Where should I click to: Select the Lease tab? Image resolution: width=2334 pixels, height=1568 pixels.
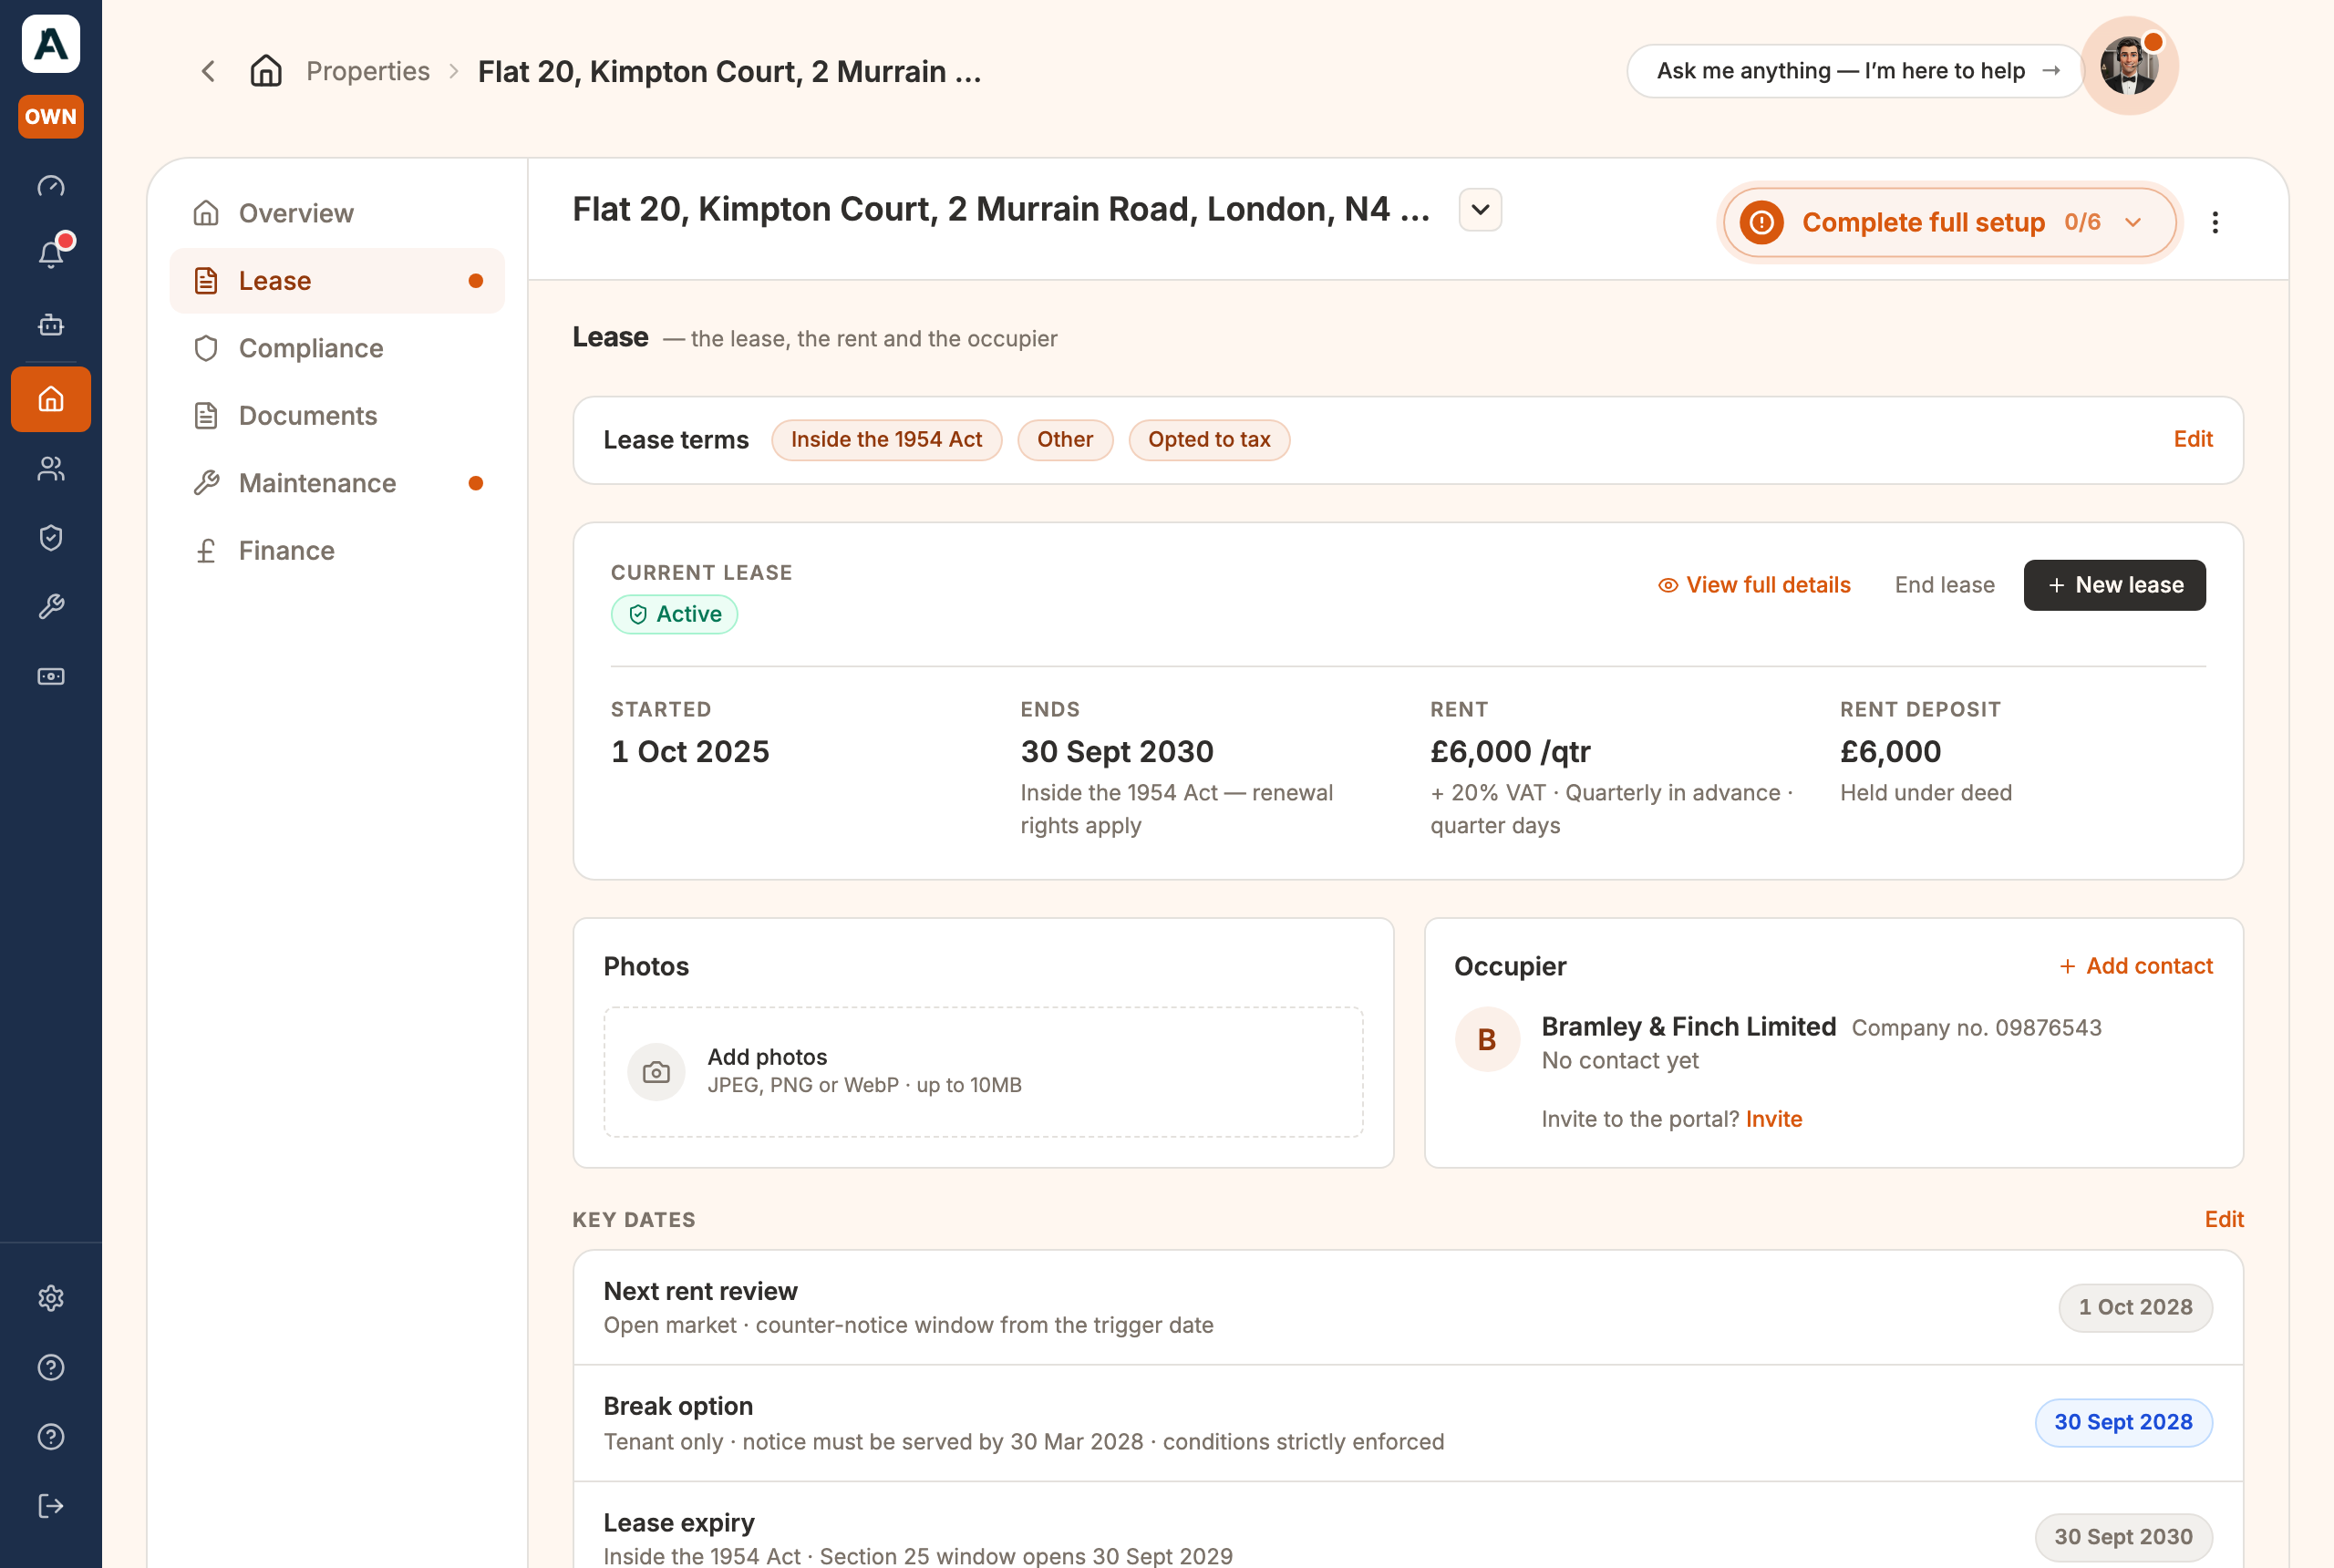point(337,281)
